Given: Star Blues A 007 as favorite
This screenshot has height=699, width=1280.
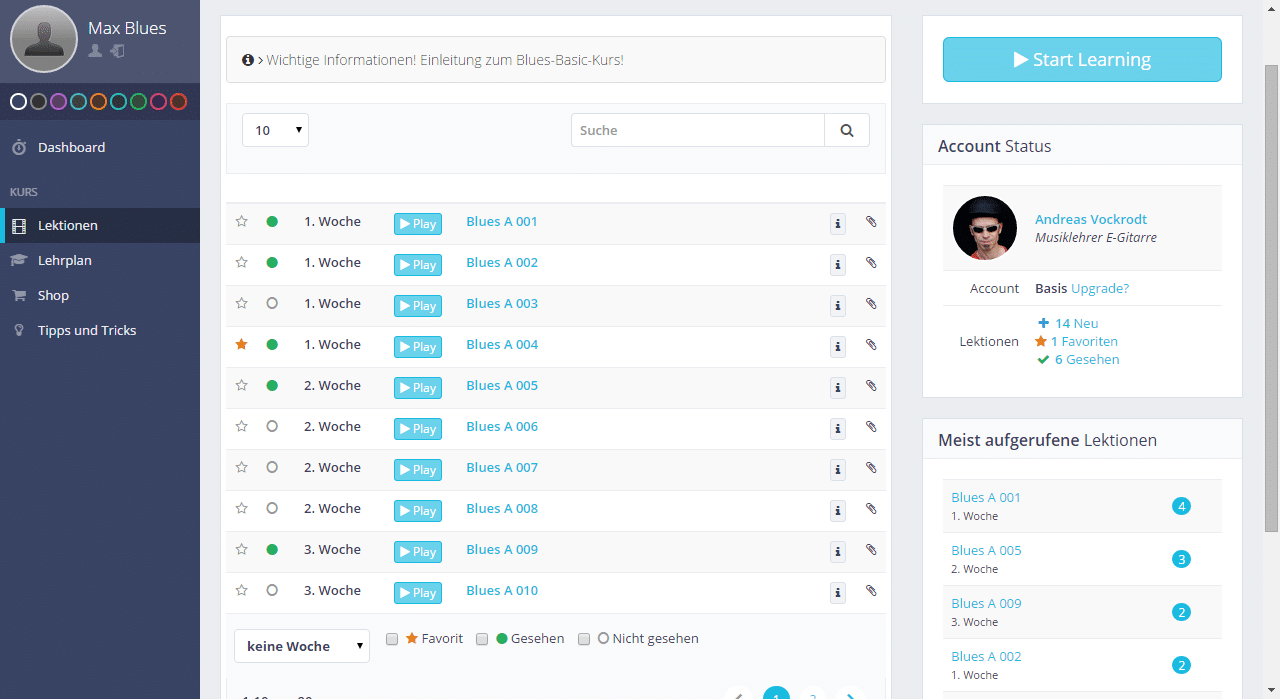Looking at the screenshot, I should click(241, 467).
